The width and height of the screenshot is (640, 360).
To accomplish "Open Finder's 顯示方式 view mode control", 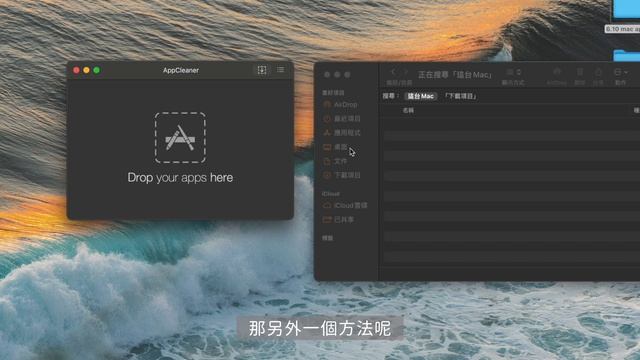I will (x=513, y=72).
